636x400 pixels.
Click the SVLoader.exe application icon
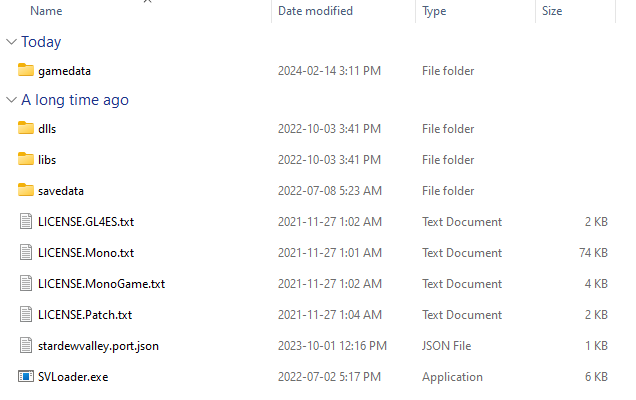26,377
